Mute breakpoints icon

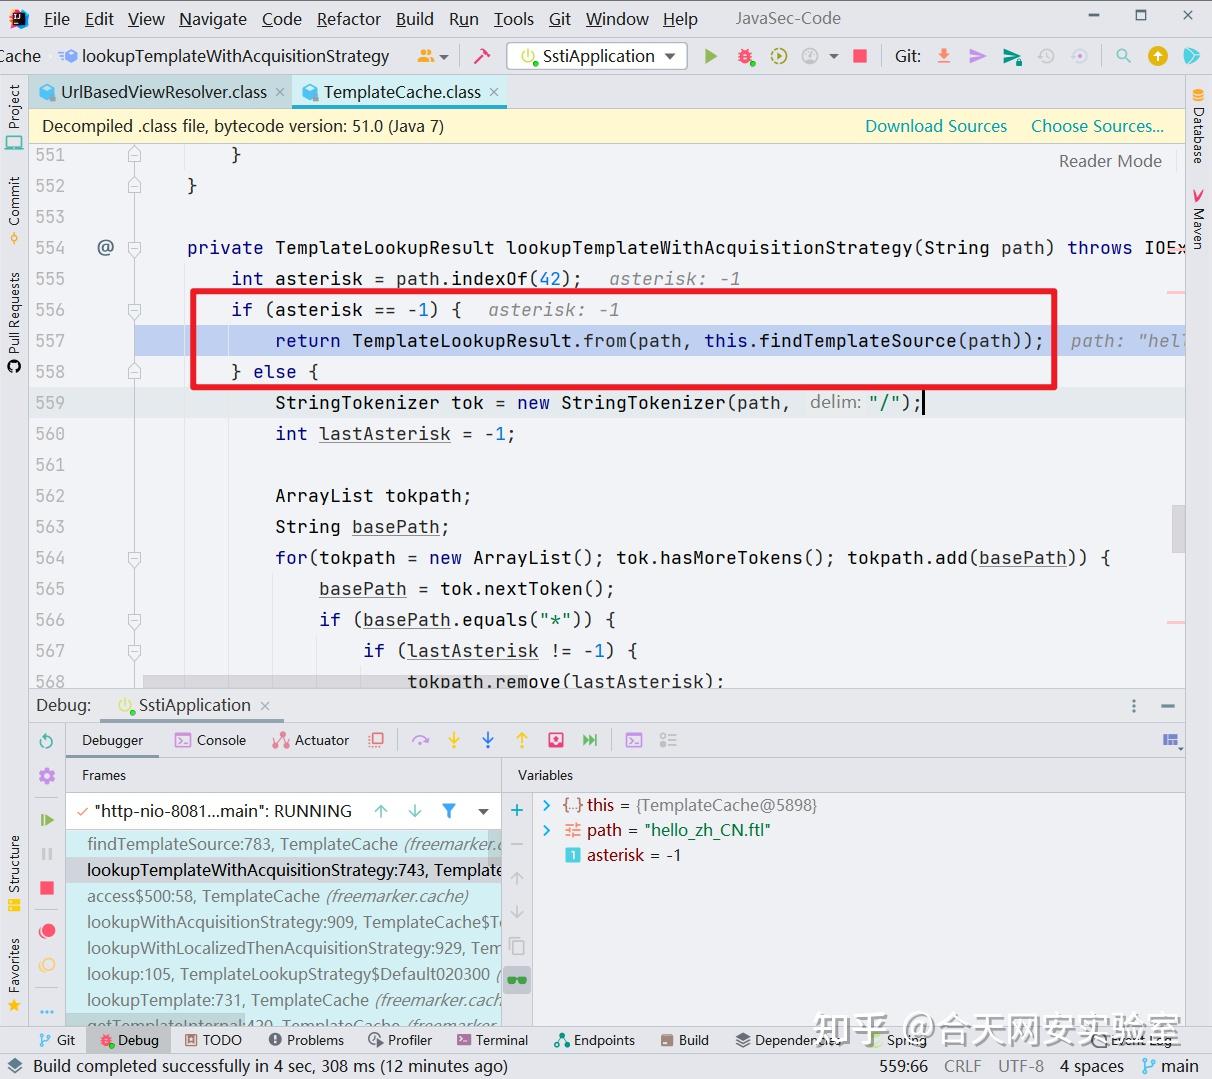(x=46, y=965)
